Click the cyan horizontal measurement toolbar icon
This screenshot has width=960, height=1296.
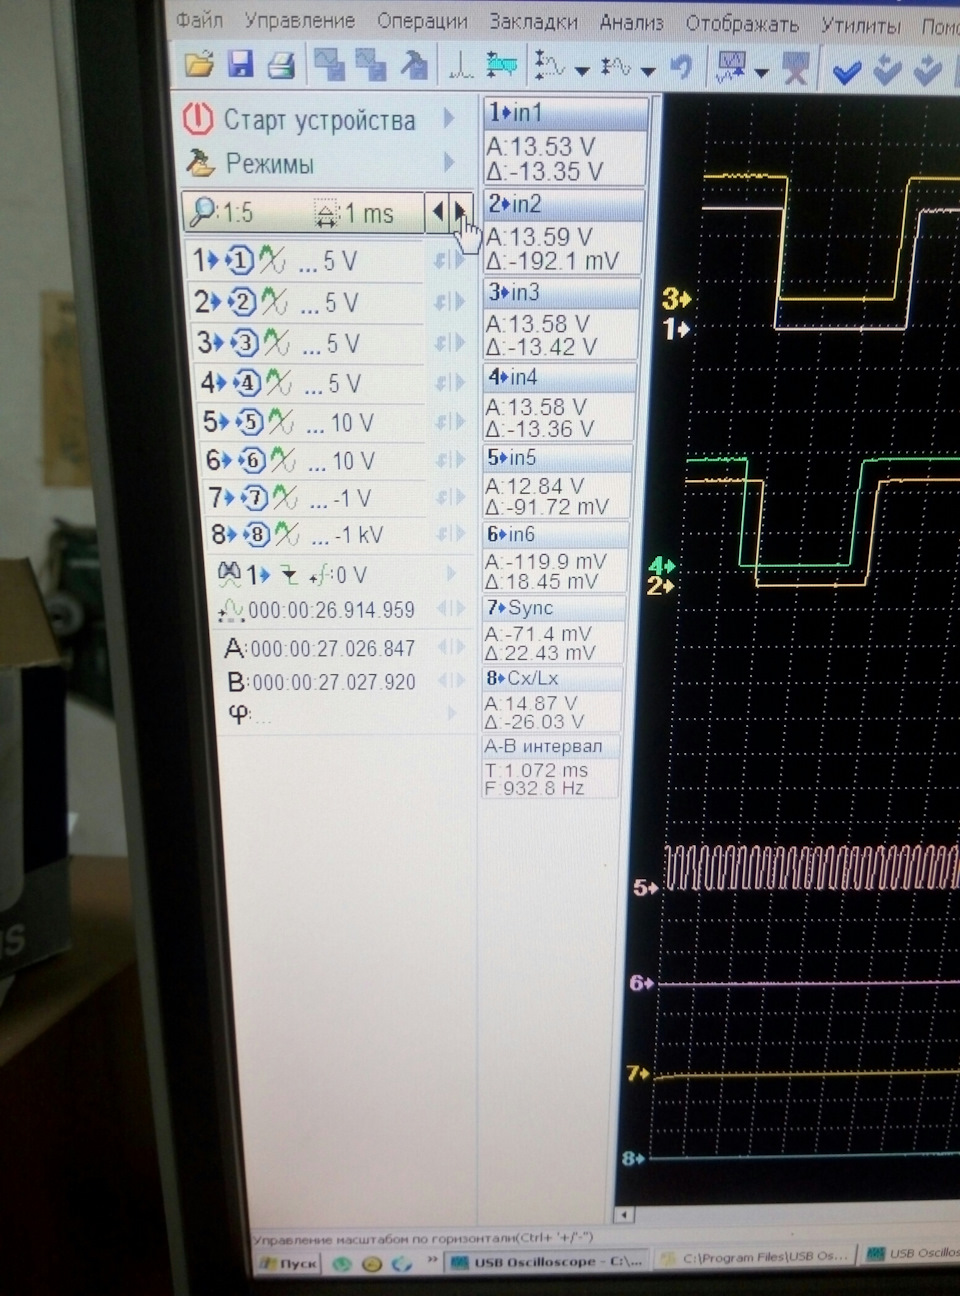click(x=502, y=67)
